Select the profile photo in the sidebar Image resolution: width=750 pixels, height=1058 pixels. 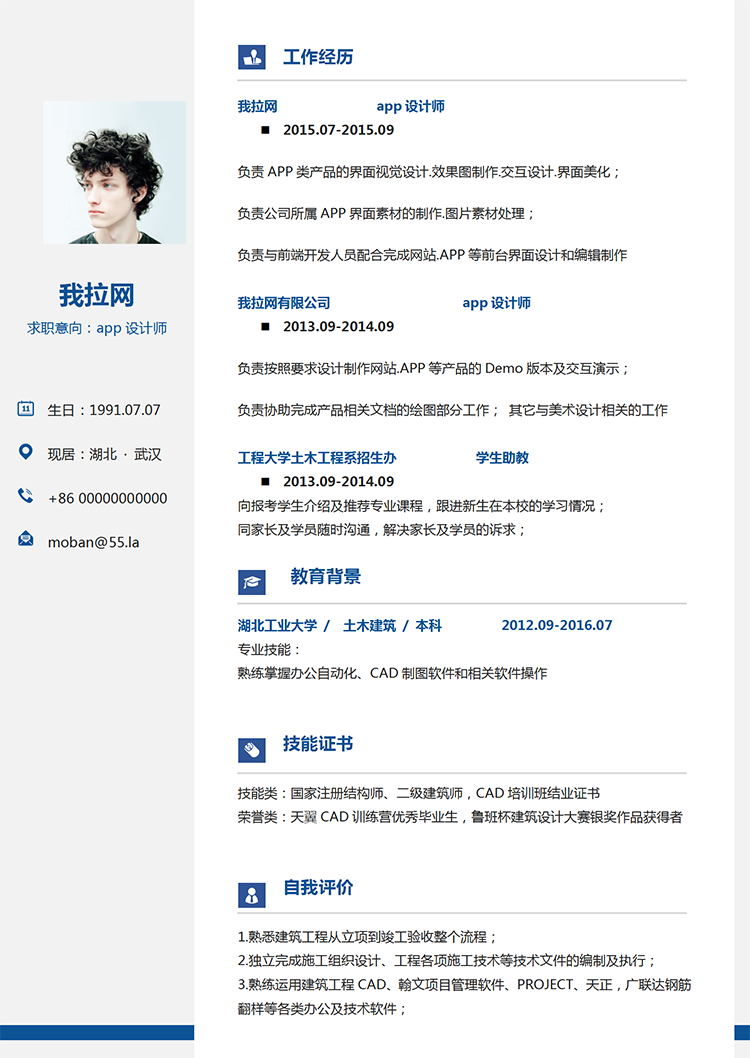pyautogui.click(x=114, y=172)
